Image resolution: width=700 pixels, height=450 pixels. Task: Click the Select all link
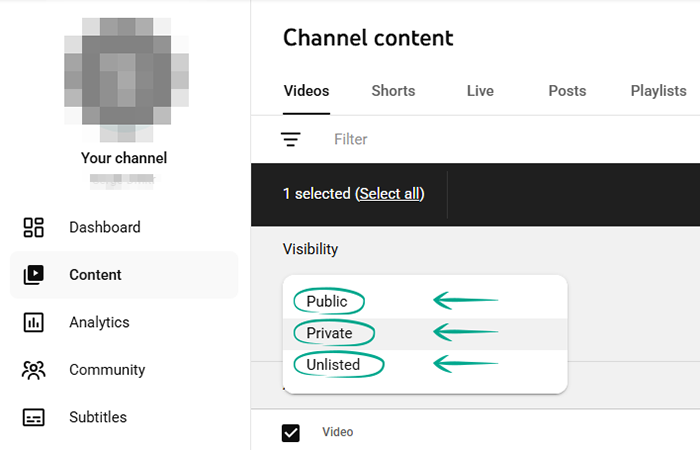tap(390, 194)
